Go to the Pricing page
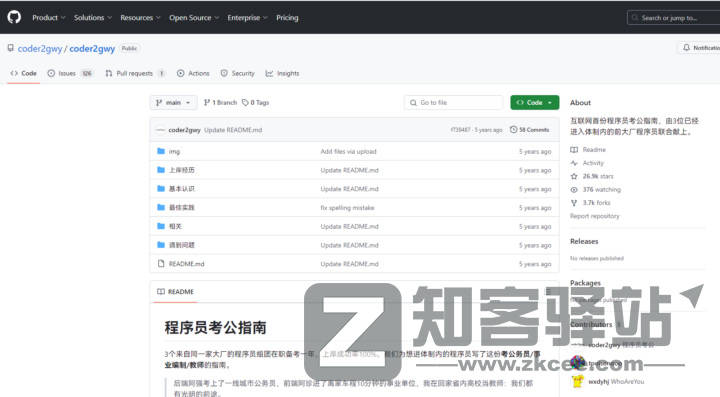The image size is (720, 397). (287, 17)
